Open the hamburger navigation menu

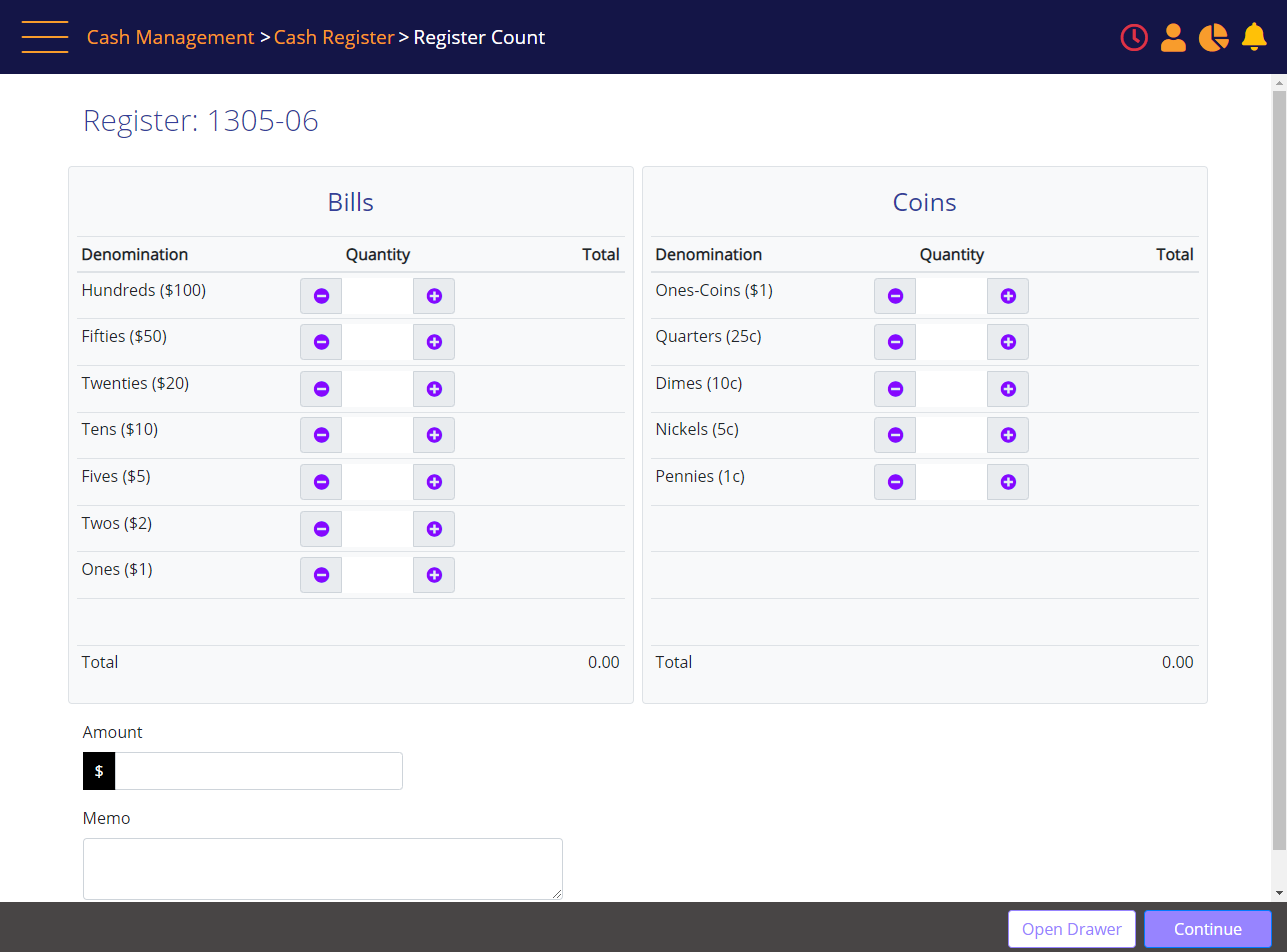point(45,37)
